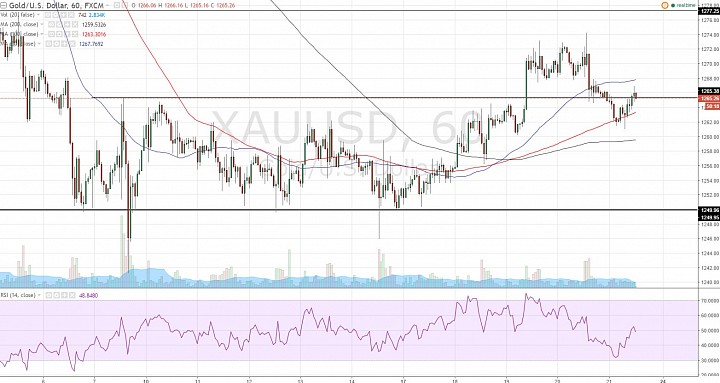Viewport: 720px width, 383px height.
Task: Hide the MA (200, close) line
Action: pyautogui.click(x=51, y=24)
